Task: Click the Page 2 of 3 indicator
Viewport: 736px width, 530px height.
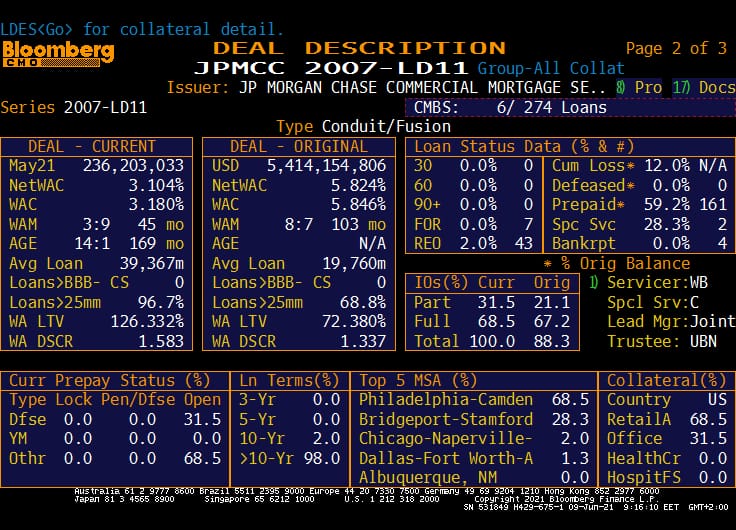Action: (x=676, y=48)
